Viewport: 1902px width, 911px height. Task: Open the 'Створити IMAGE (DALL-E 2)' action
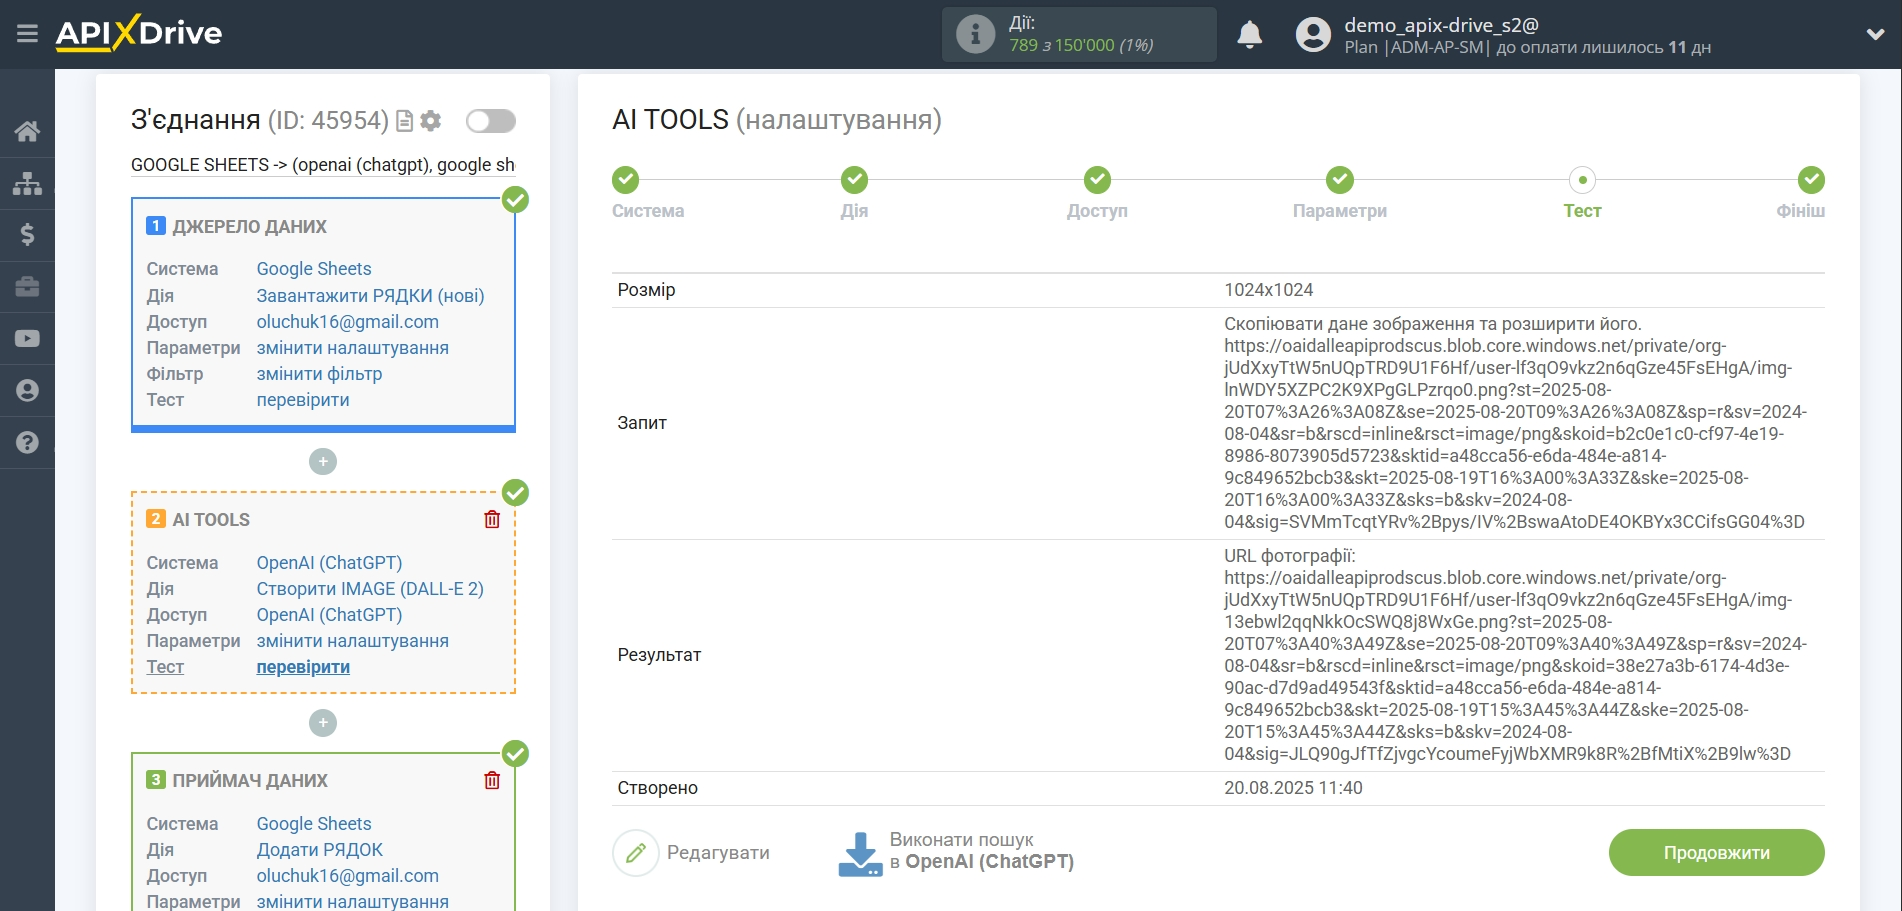[370, 589]
